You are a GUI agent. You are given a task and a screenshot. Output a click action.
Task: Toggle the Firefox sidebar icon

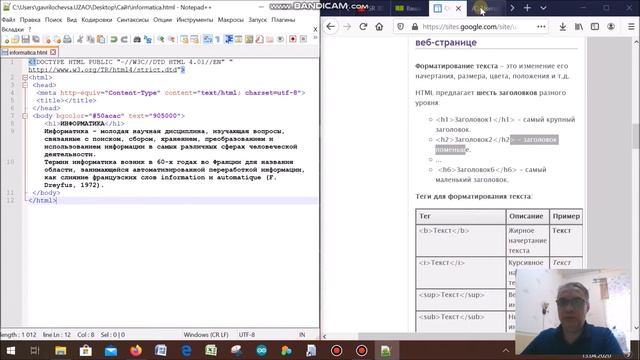coord(595,27)
